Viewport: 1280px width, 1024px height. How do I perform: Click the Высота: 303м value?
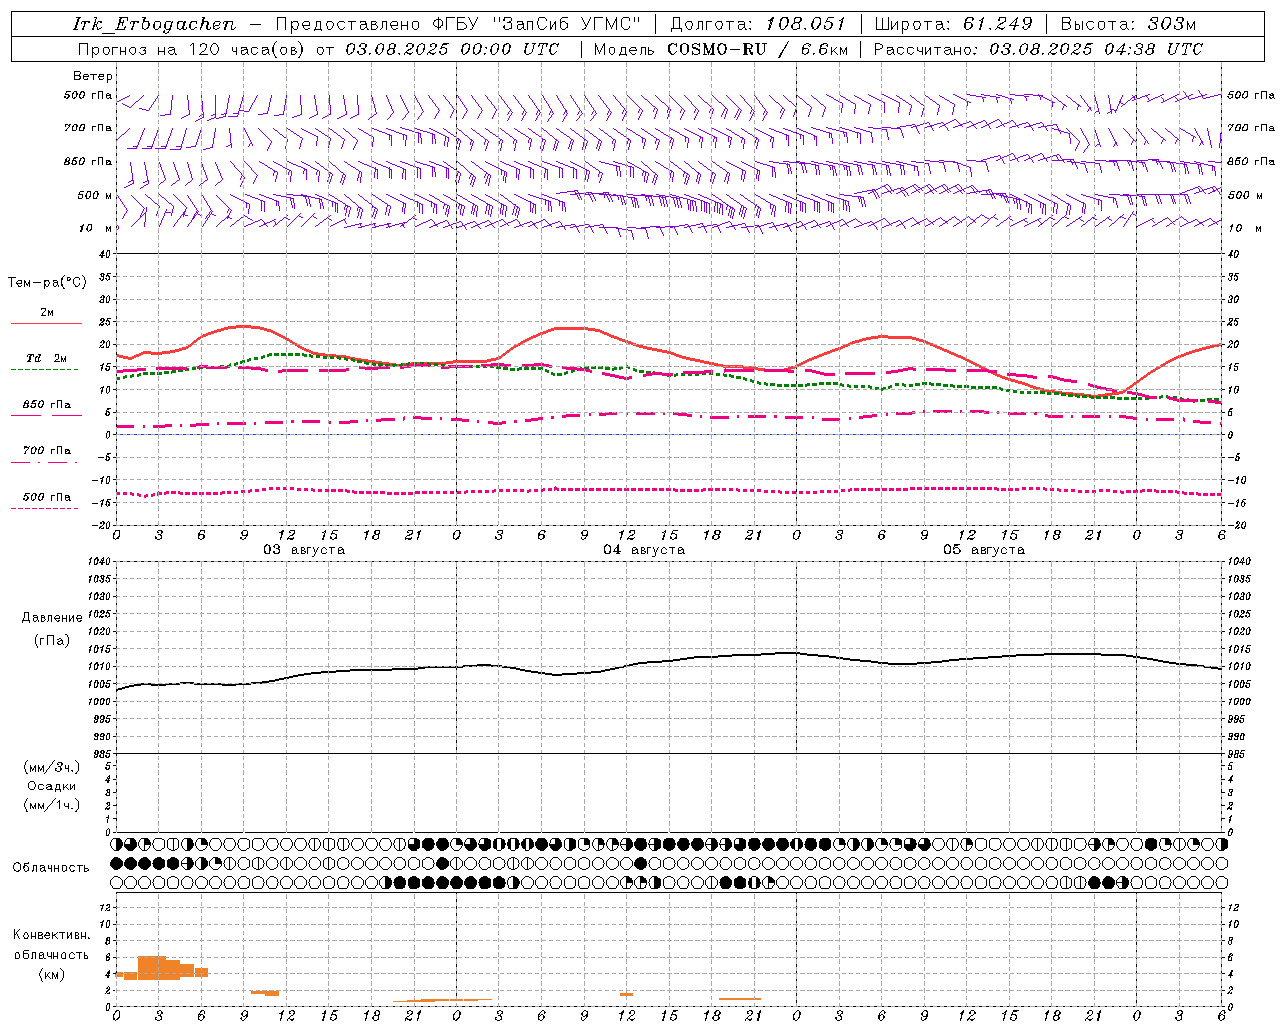pyautogui.click(x=1128, y=24)
